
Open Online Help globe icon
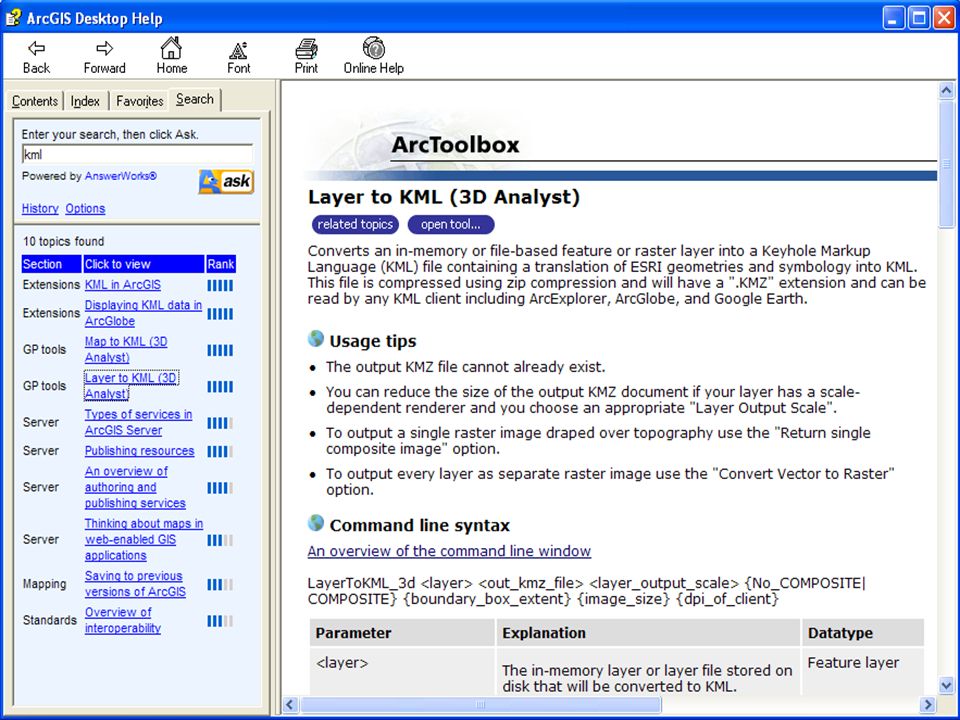click(373, 48)
